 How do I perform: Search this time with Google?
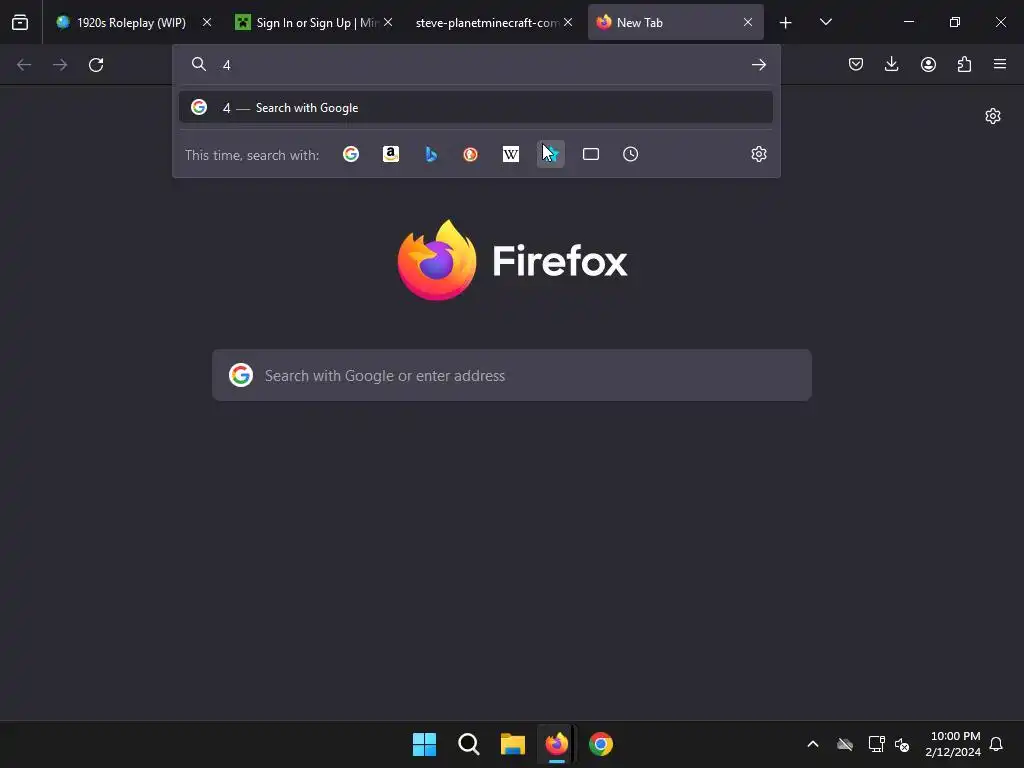pyautogui.click(x=351, y=154)
